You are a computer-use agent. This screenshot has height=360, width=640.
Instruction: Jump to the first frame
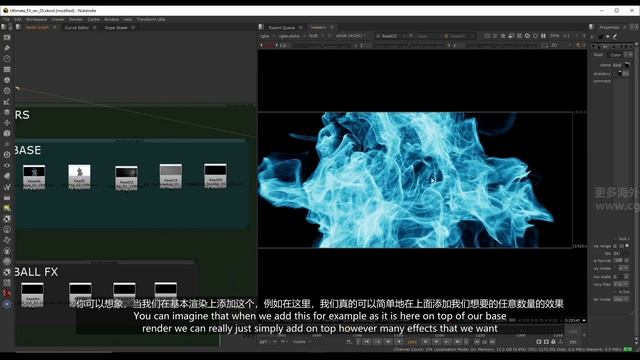coord(367,342)
